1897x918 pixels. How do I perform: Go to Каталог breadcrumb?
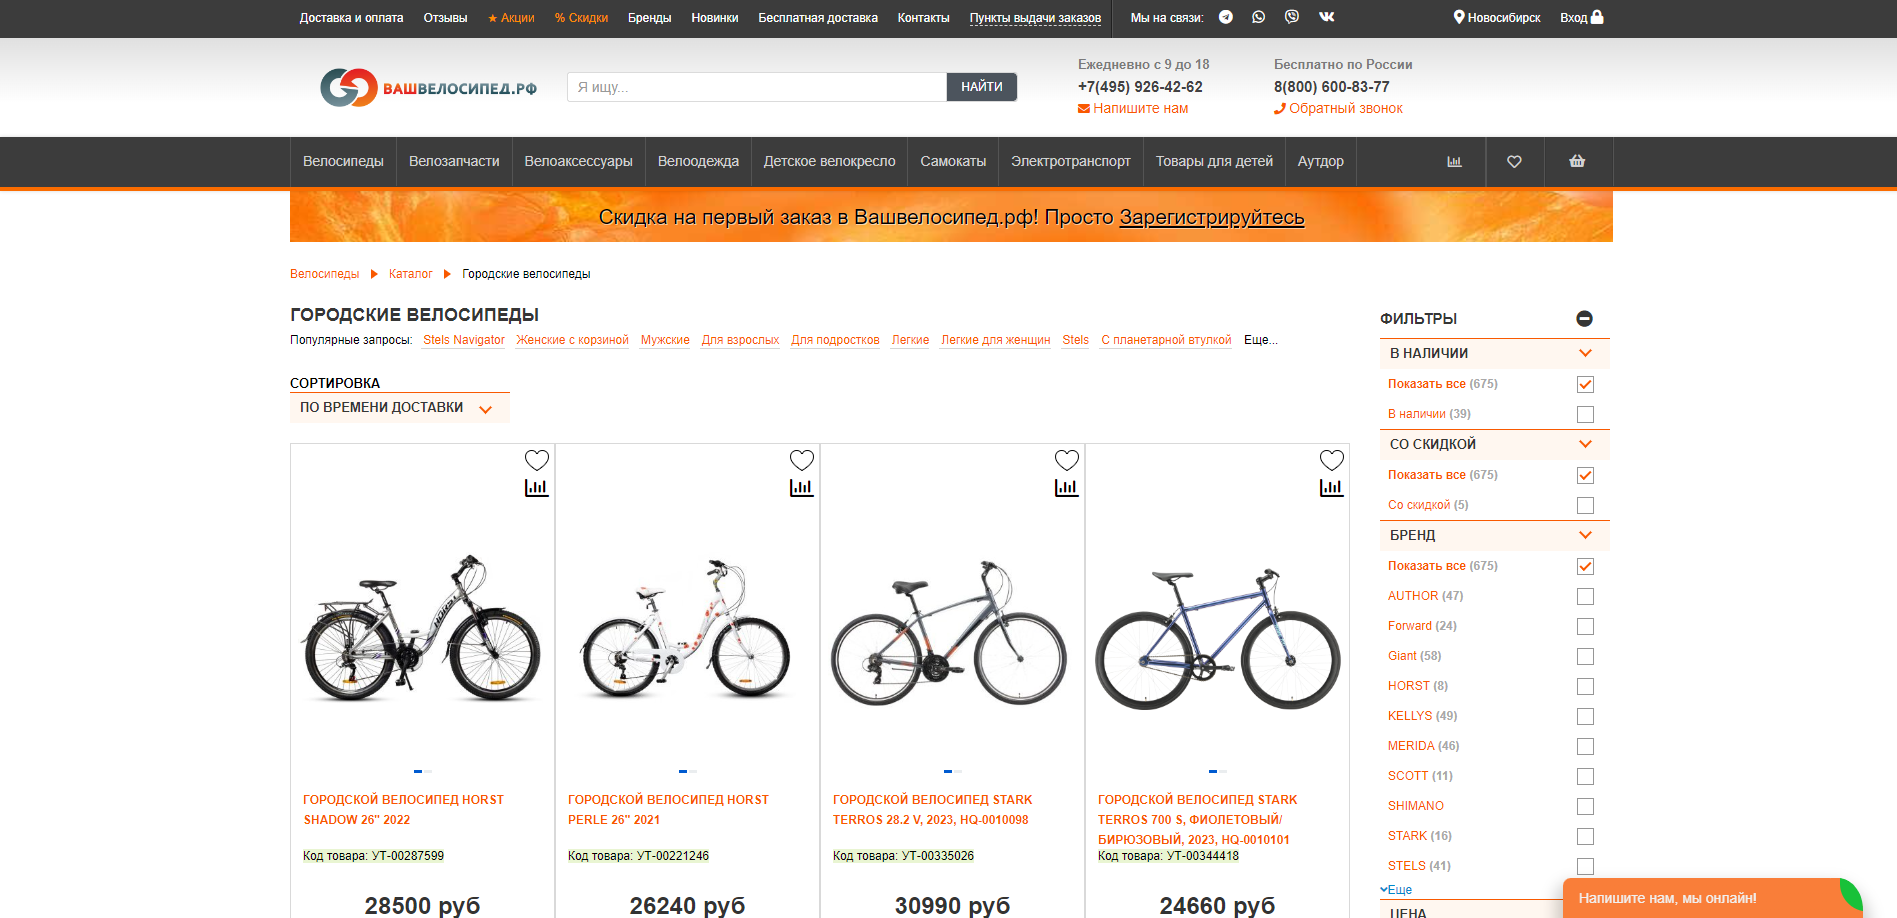coord(410,274)
